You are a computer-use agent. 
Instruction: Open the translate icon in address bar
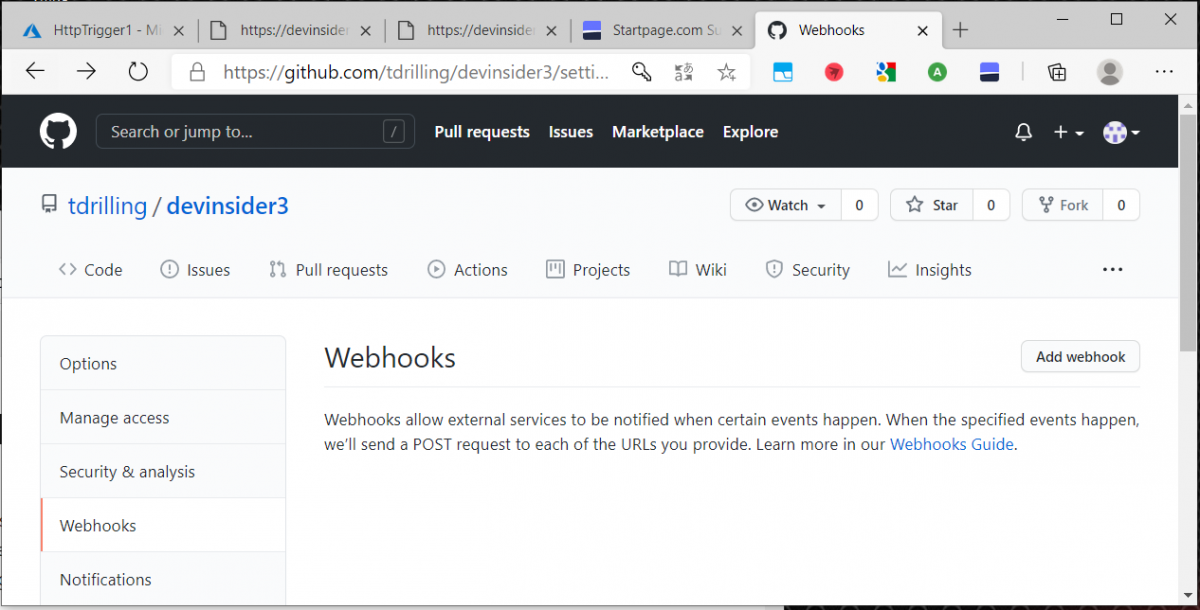click(684, 72)
